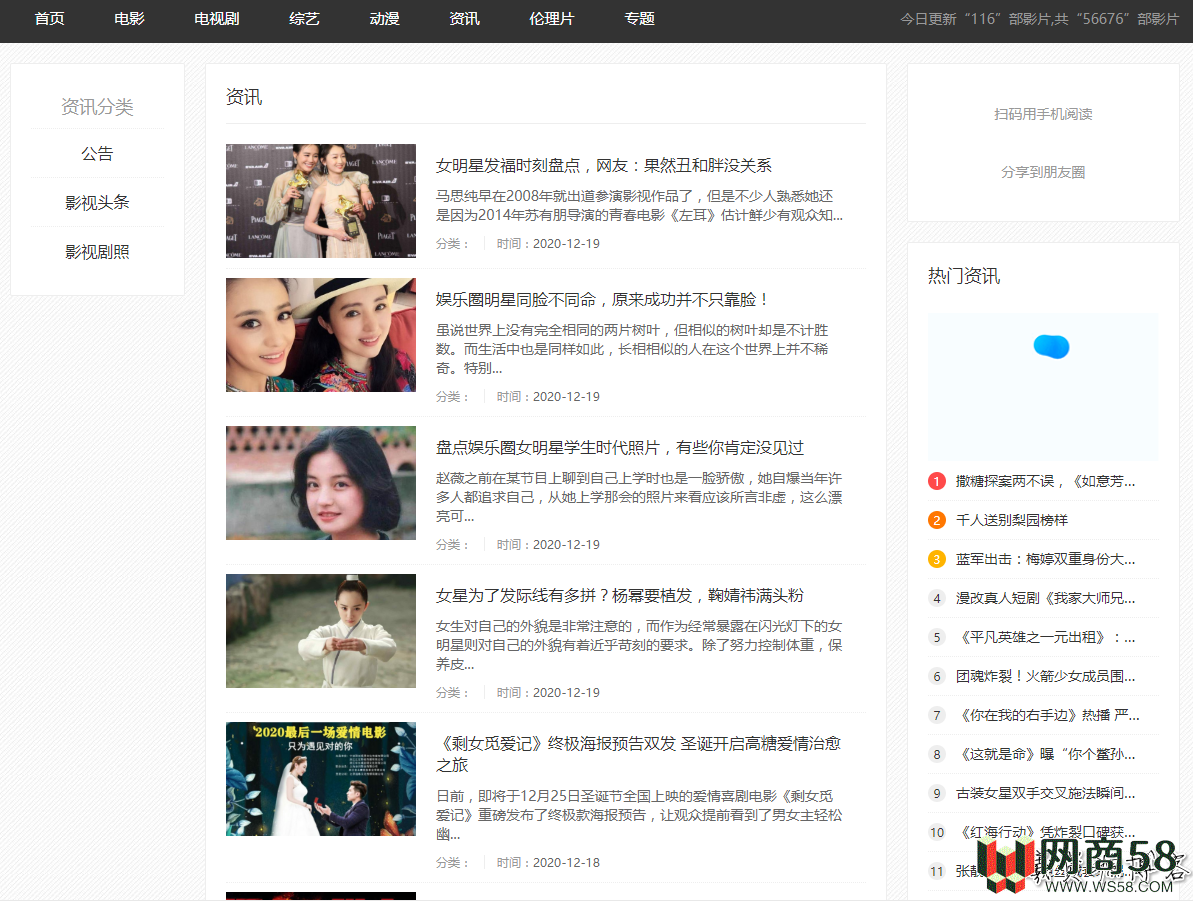Select 影视头条 category in sidebar
The image size is (1193, 901).
coord(97,202)
